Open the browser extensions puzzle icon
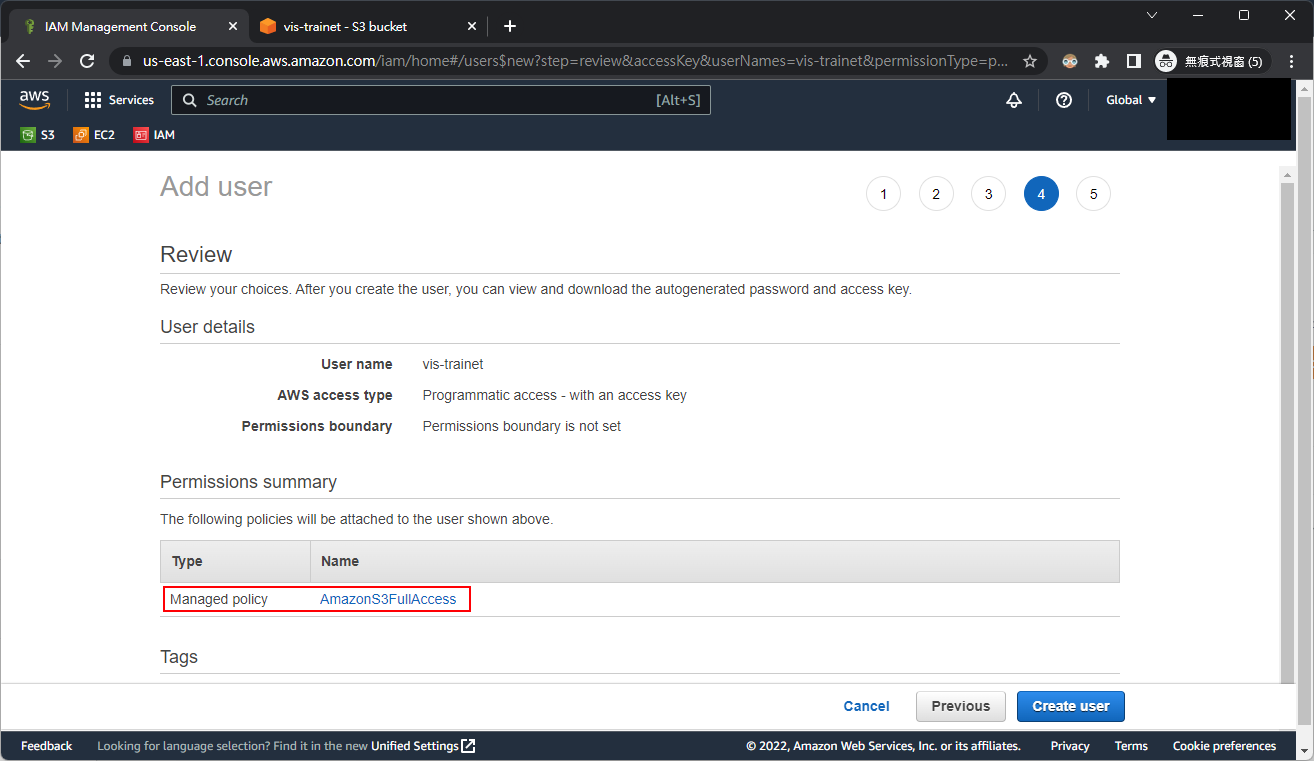Viewport: 1314px width, 761px height. (x=1102, y=61)
